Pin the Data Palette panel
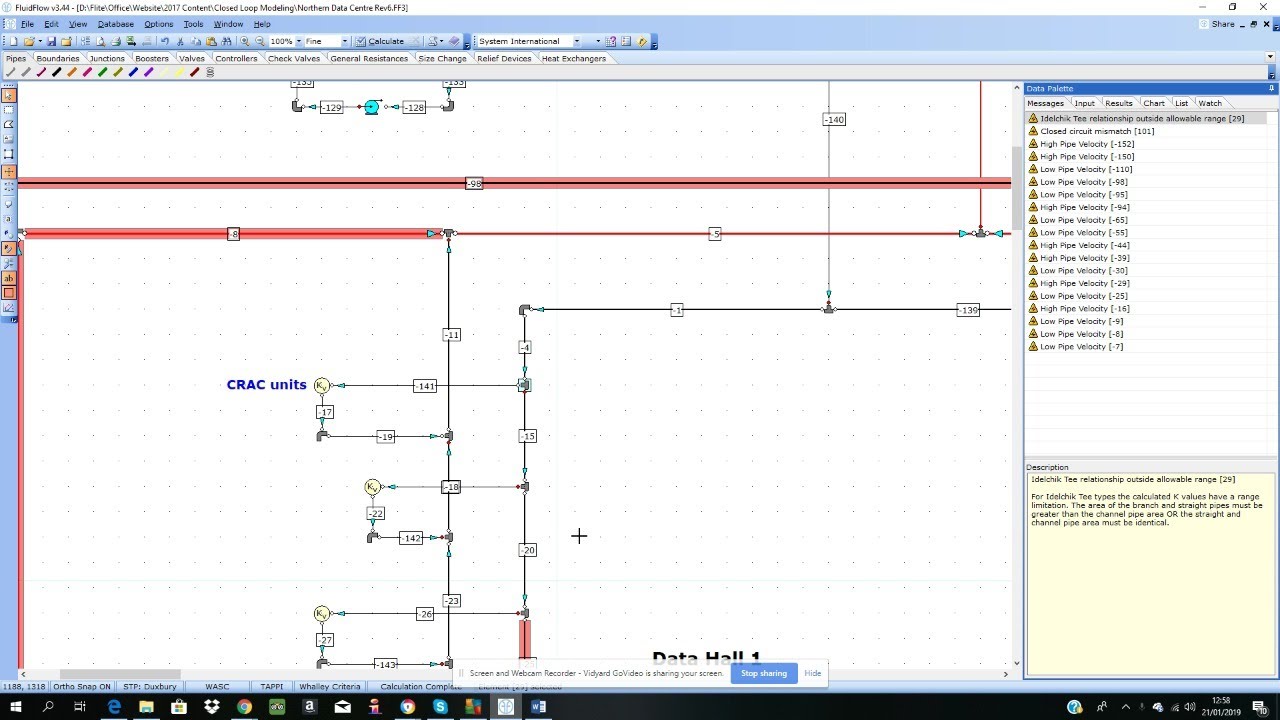 coord(1271,88)
